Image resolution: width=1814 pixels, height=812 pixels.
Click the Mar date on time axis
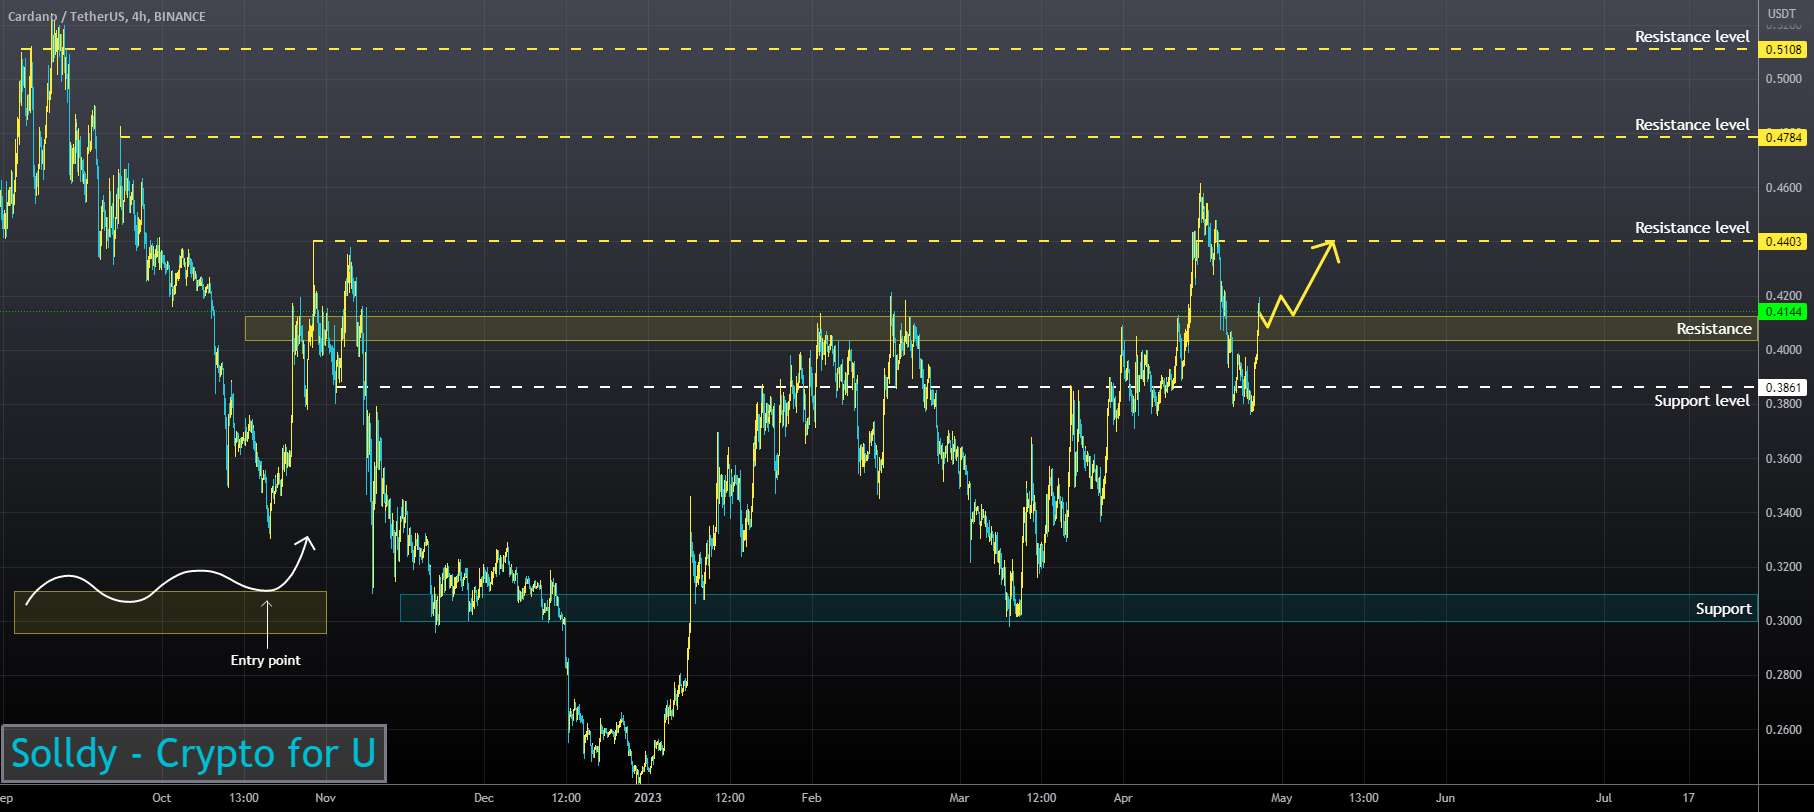tap(959, 798)
